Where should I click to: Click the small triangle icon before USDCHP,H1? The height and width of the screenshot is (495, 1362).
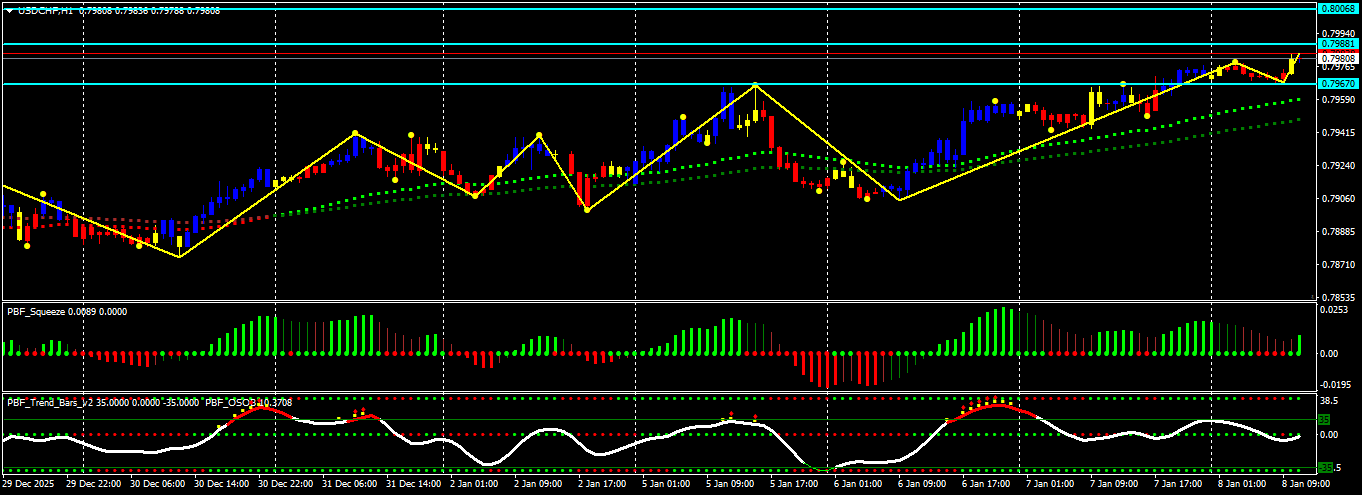(9, 9)
